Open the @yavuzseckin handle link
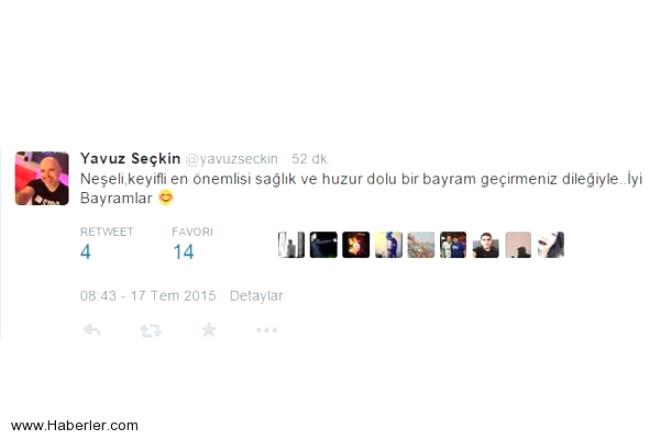The height and width of the screenshot is (439, 660). [x=232, y=159]
